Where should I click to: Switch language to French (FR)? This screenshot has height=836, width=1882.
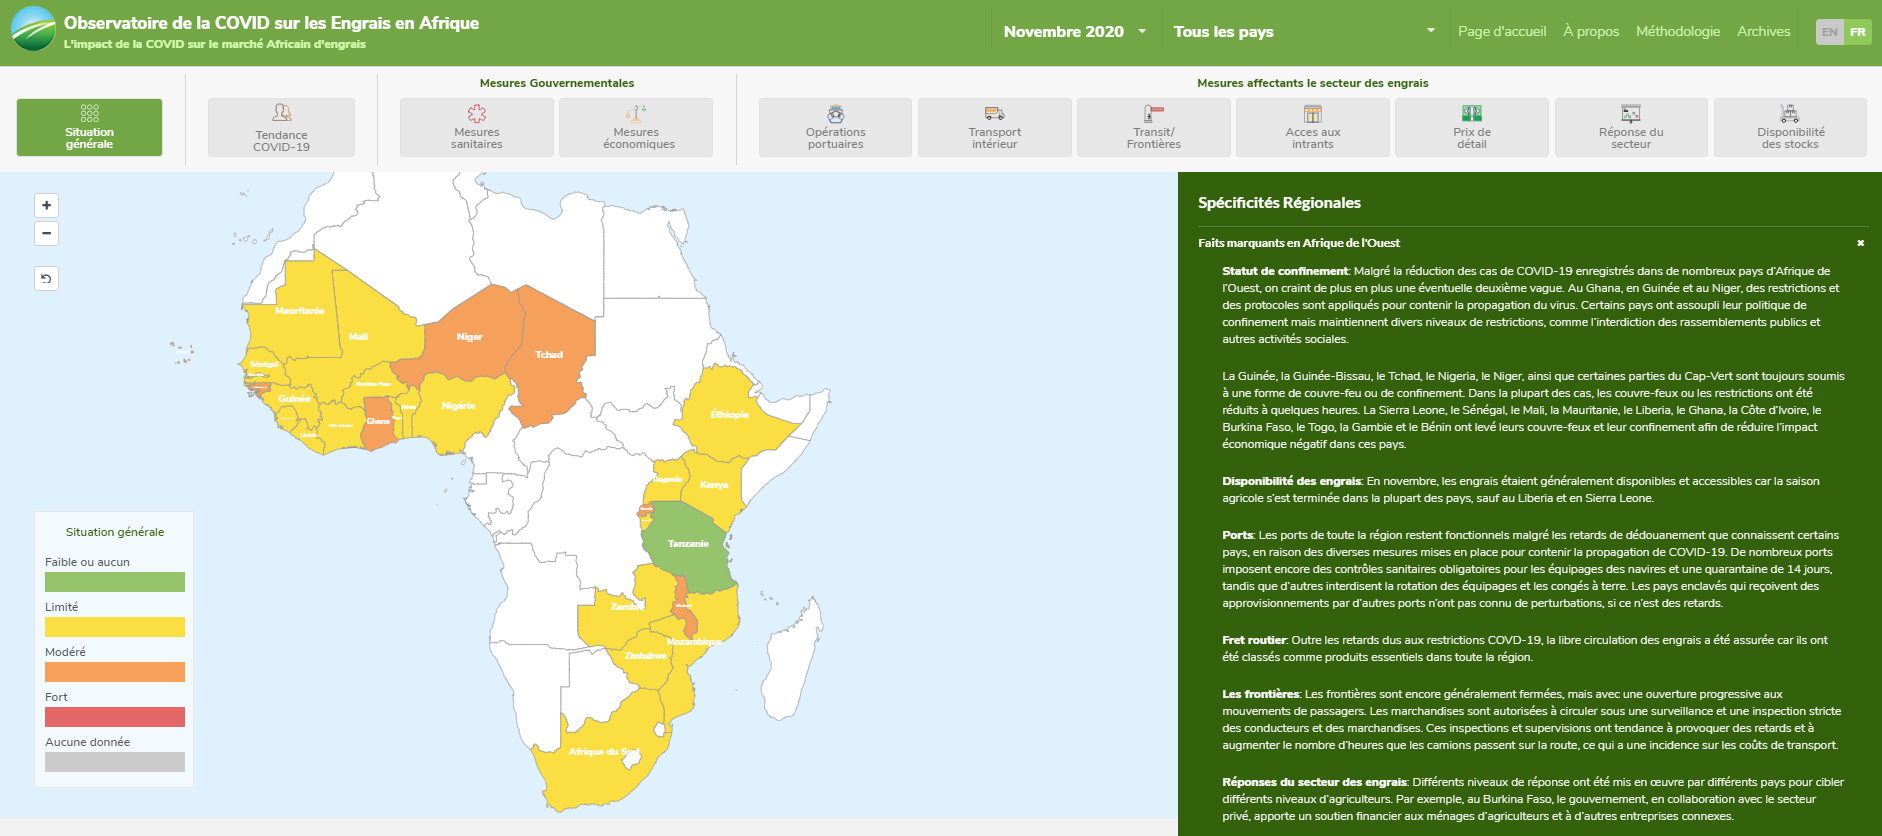pos(1857,32)
